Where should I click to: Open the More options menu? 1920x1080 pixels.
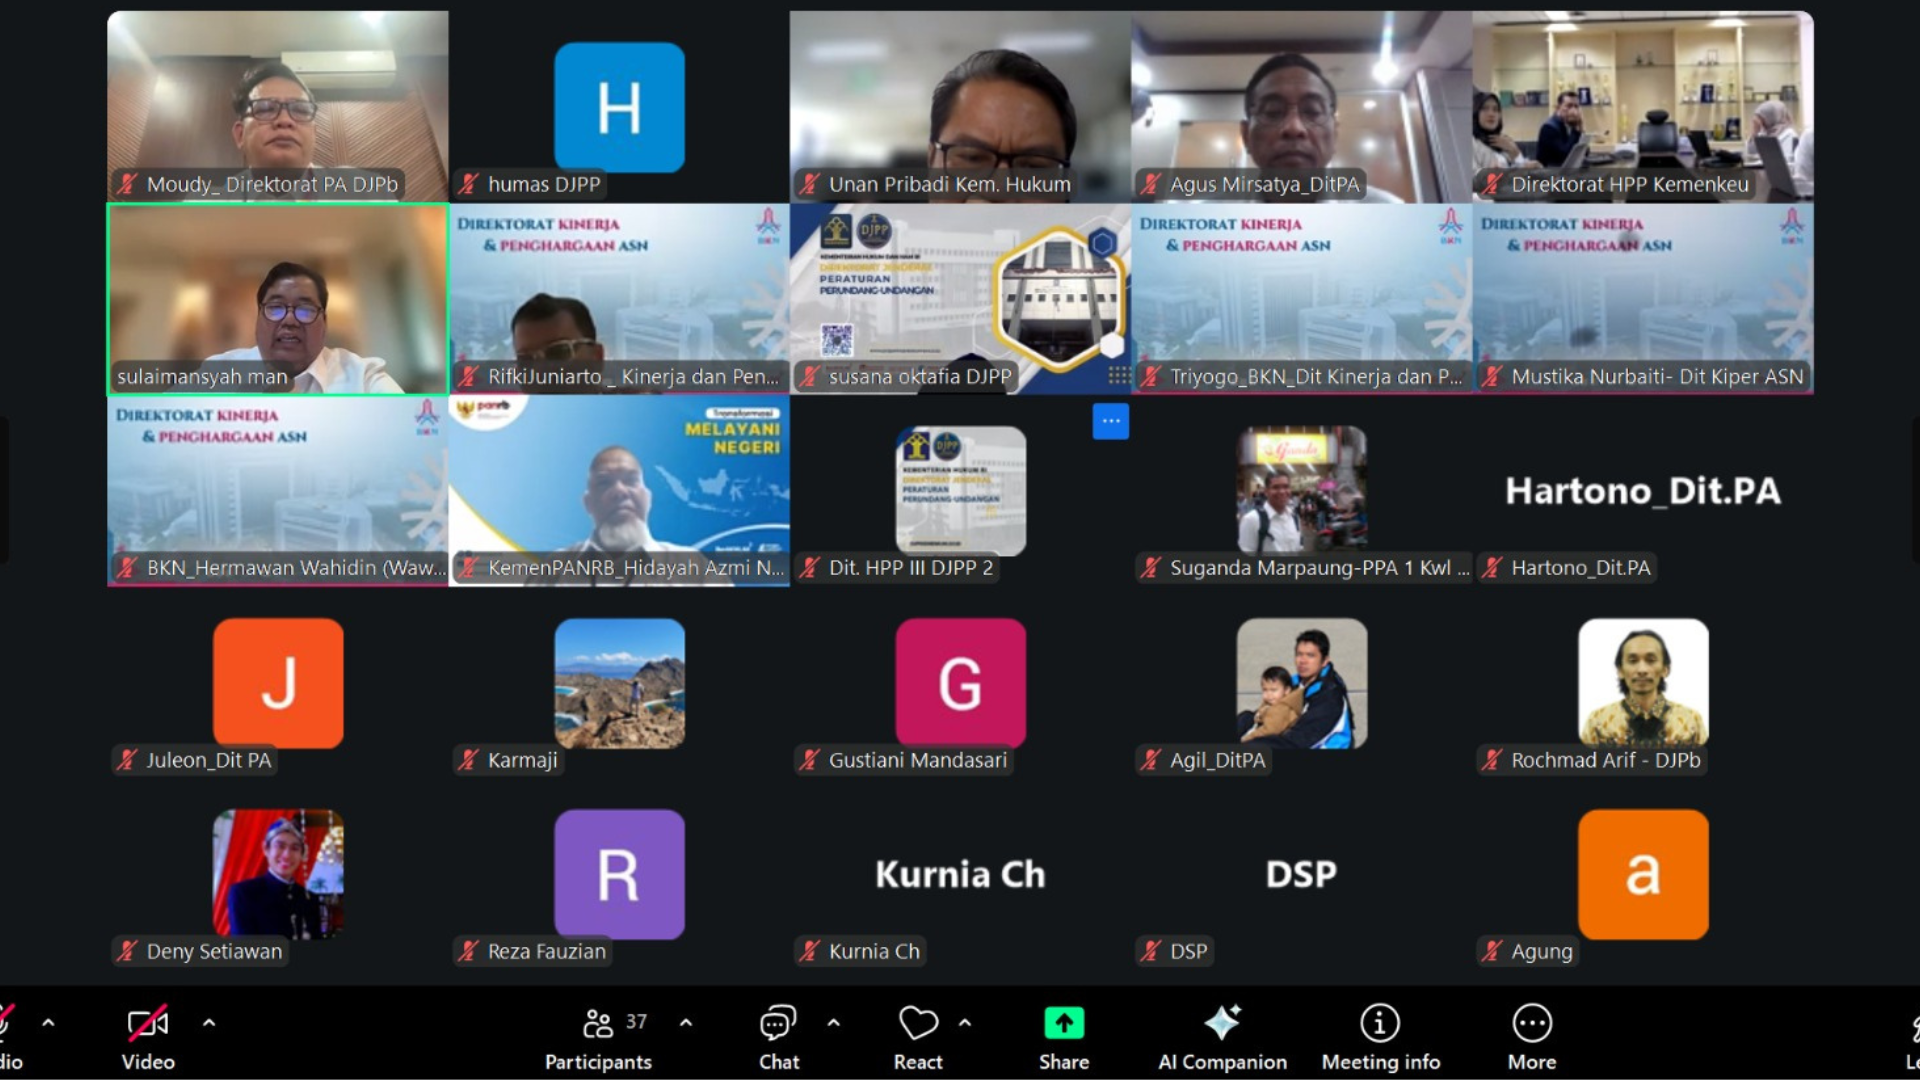pos(1531,1023)
